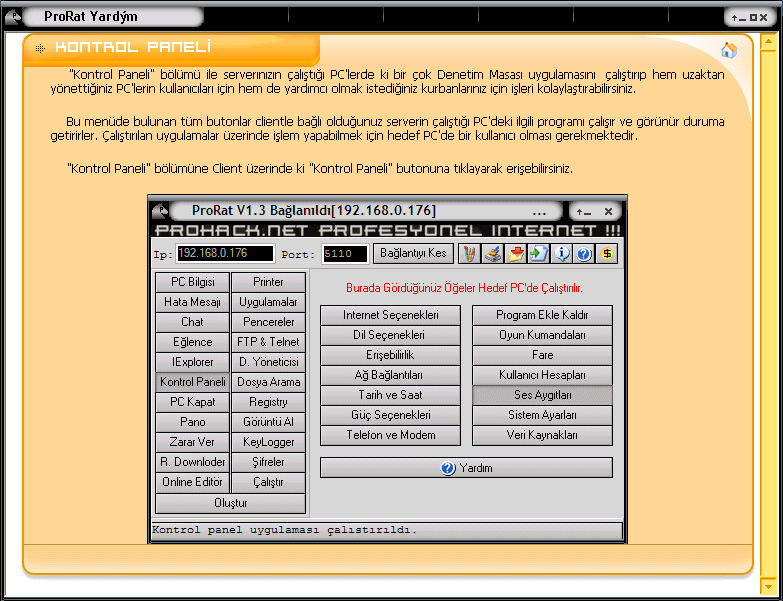Open Internet Seçenekleri
Image resolution: width=783 pixels, height=601 pixels.
390,315
